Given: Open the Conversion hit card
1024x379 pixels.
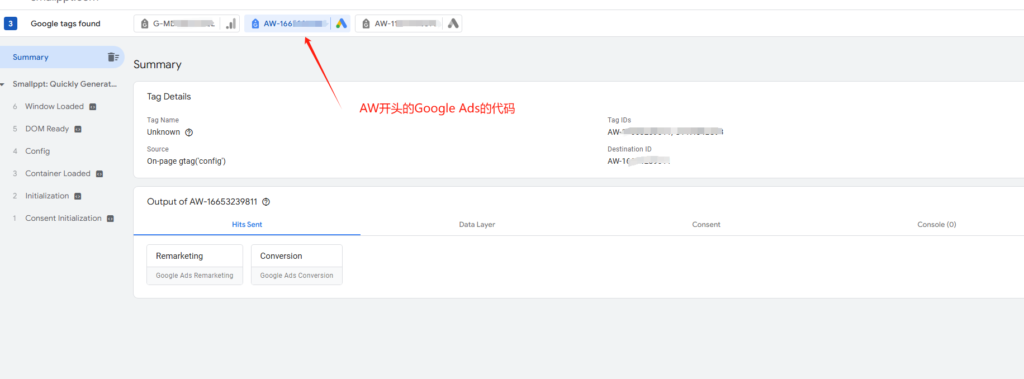Looking at the screenshot, I should (x=296, y=265).
